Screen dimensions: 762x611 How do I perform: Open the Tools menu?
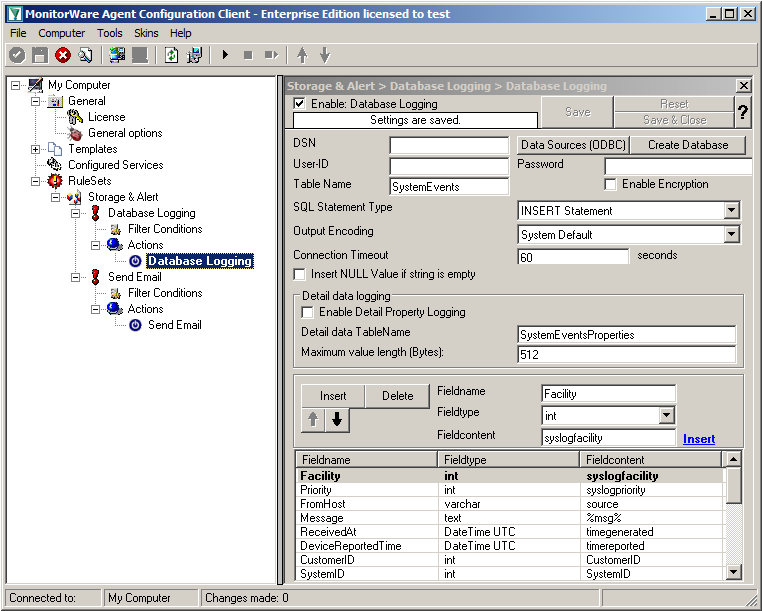click(x=109, y=33)
